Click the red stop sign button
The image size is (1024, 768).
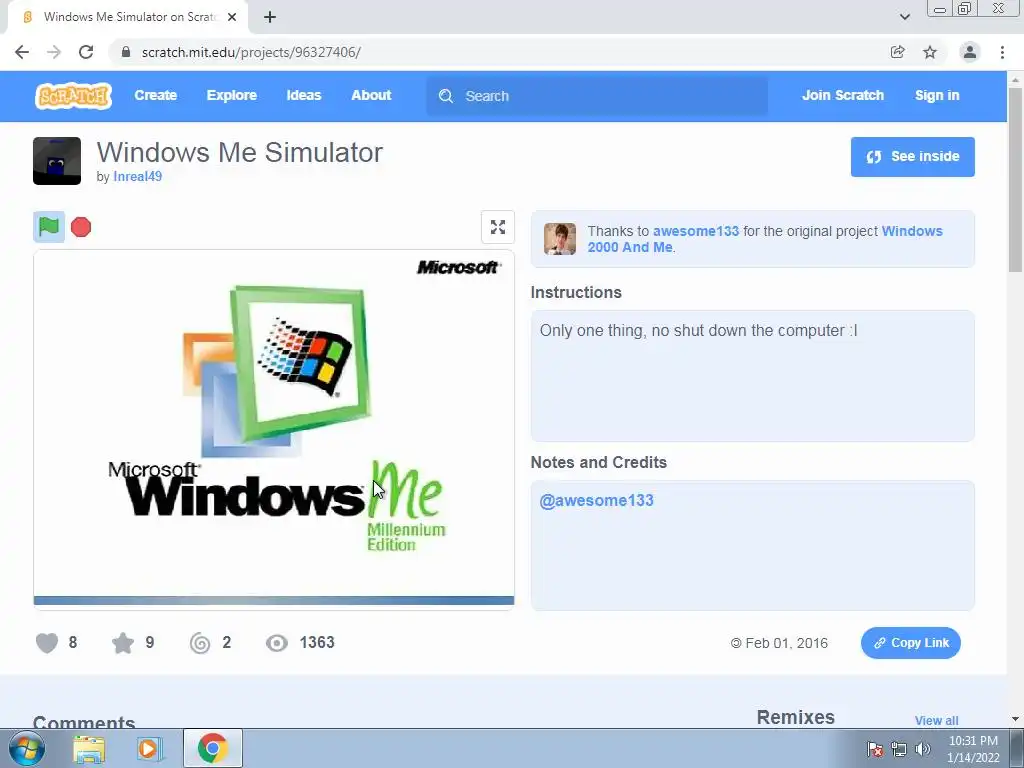click(81, 227)
